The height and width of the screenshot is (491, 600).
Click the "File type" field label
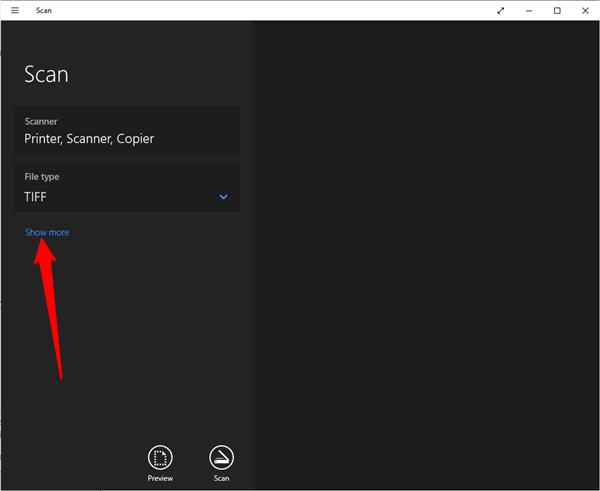coord(42,177)
